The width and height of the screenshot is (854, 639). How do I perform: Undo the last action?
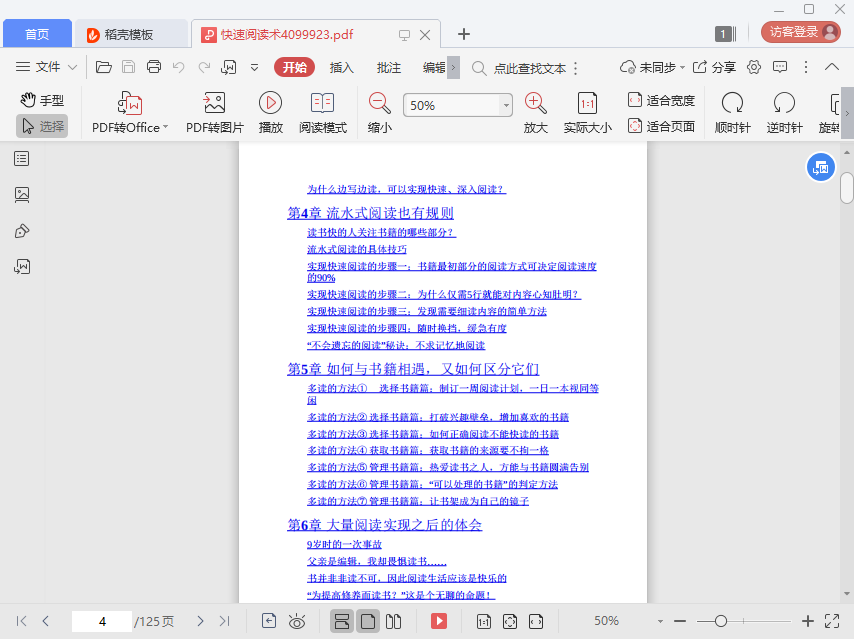[179, 67]
